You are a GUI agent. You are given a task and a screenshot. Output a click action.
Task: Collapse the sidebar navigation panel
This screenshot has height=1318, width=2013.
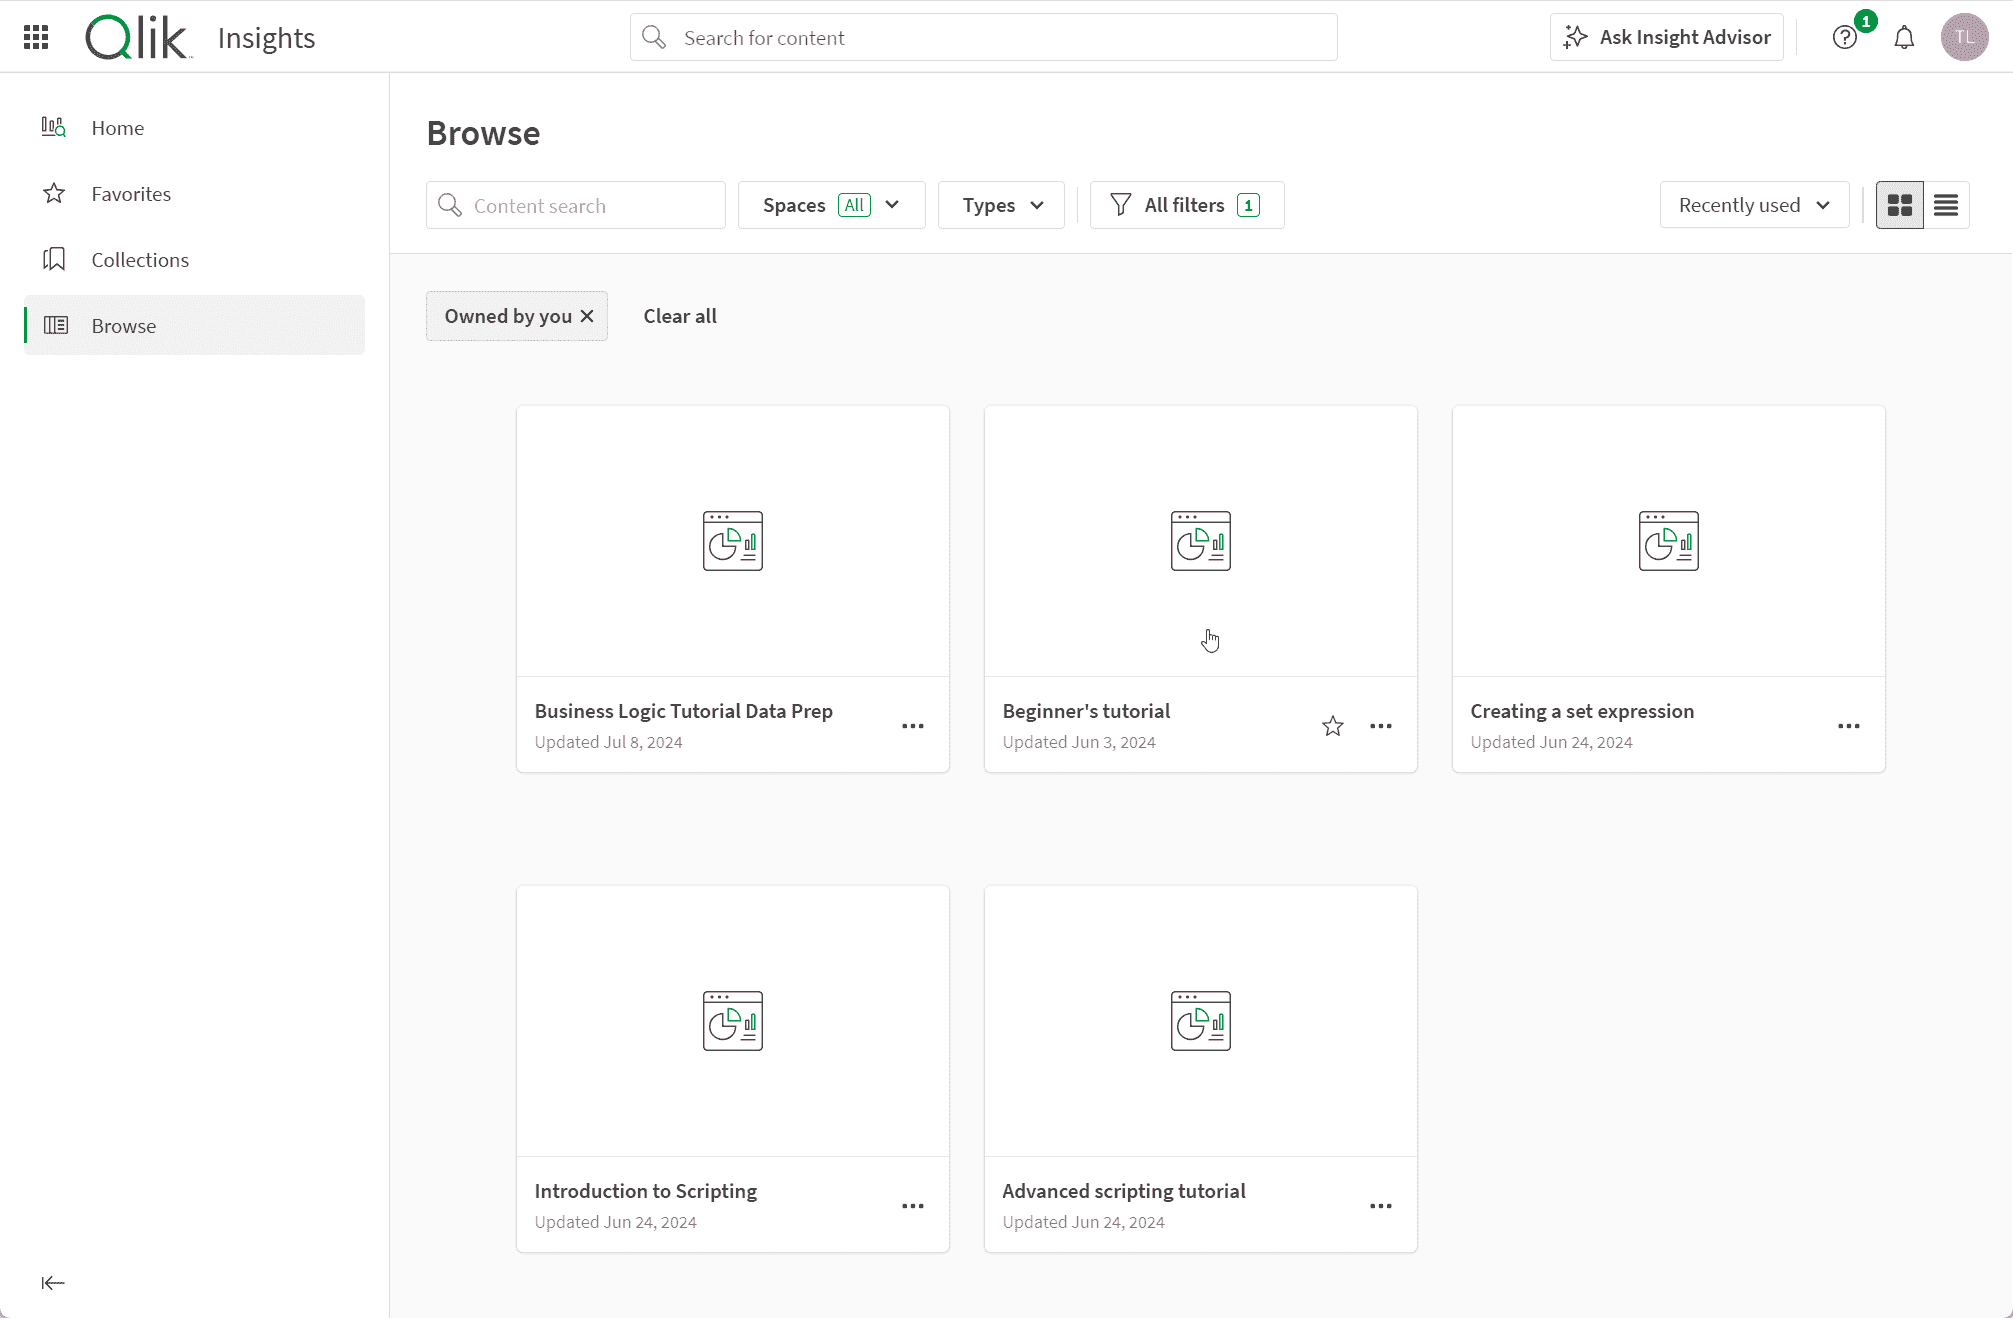point(53,1282)
